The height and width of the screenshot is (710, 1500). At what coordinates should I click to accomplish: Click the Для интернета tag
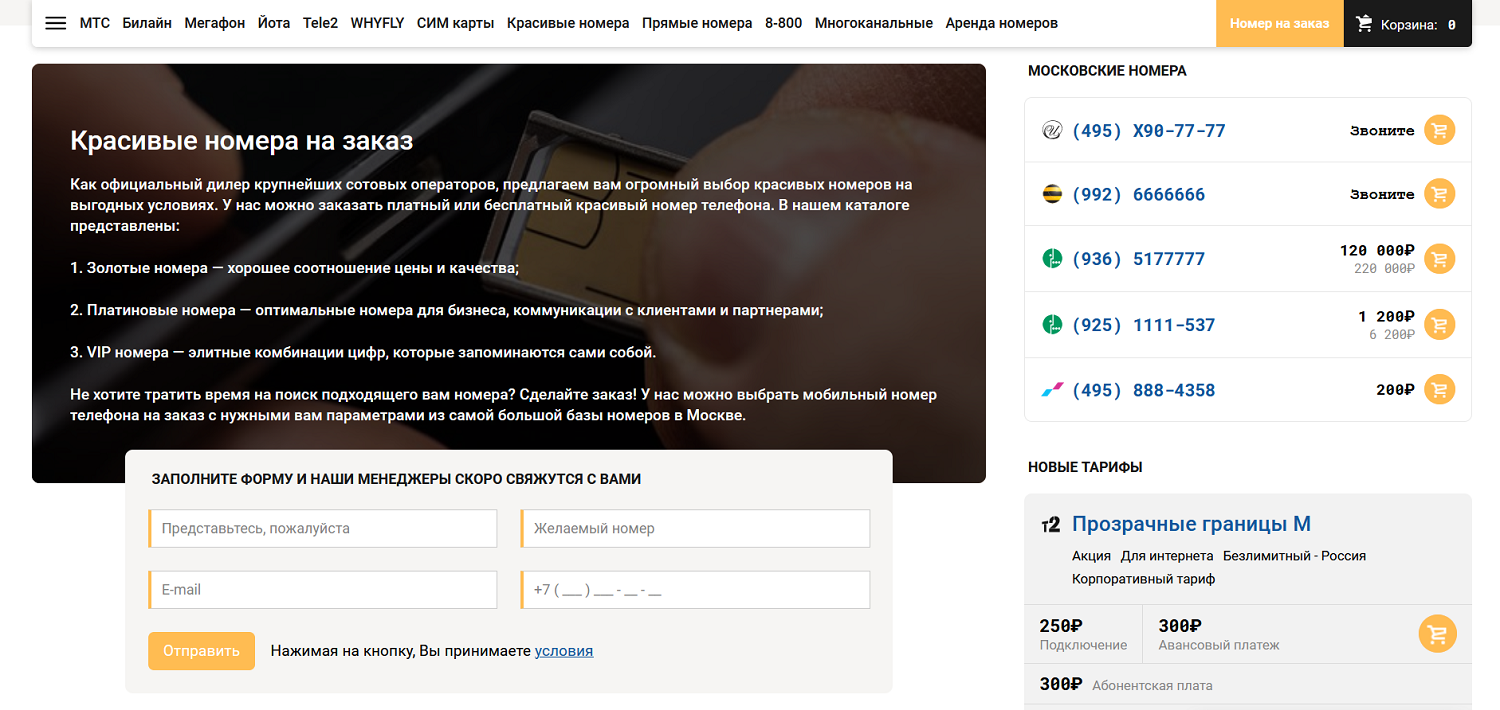point(1167,555)
